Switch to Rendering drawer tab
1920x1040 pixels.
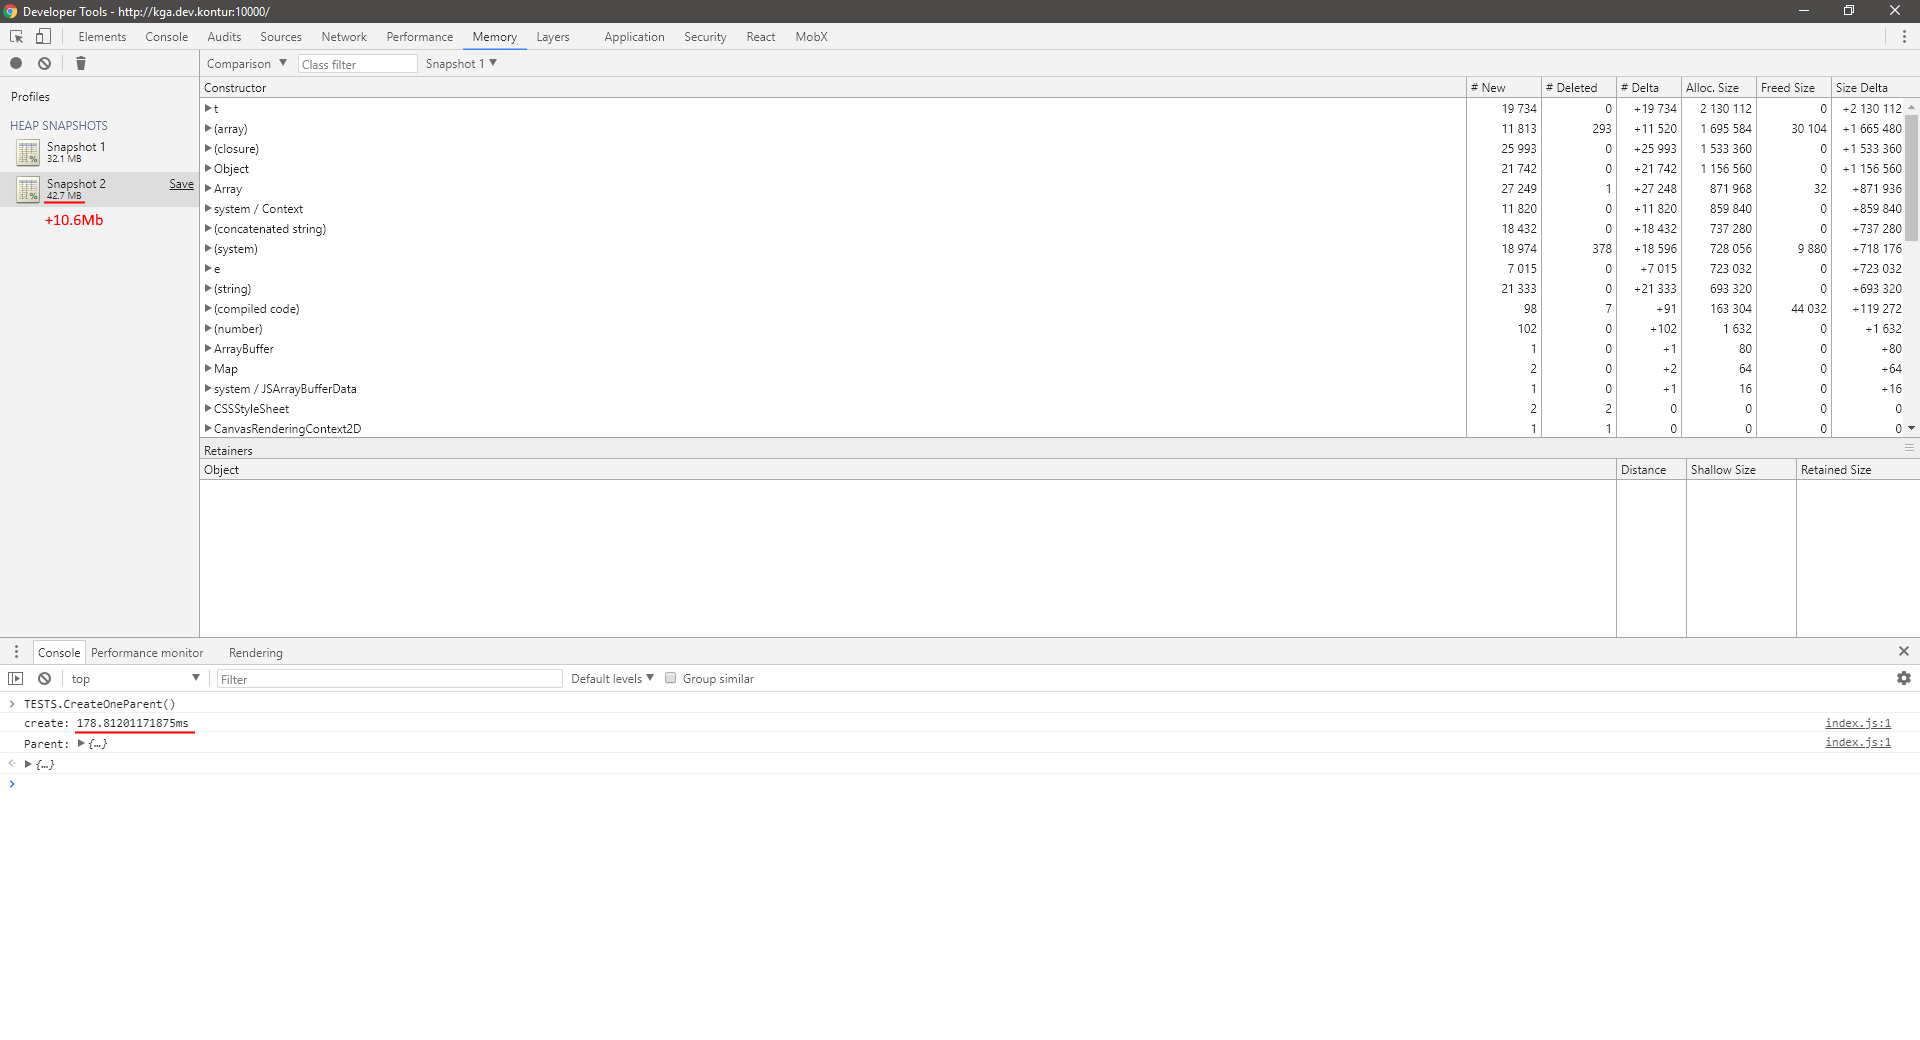pos(256,652)
